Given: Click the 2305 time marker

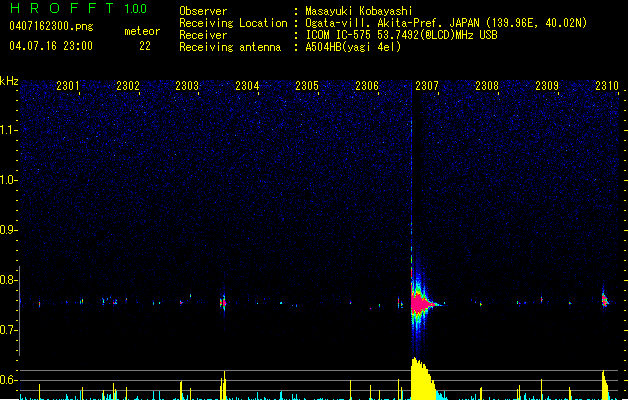Looking at the screenshot, I should [x=307, y=86].
